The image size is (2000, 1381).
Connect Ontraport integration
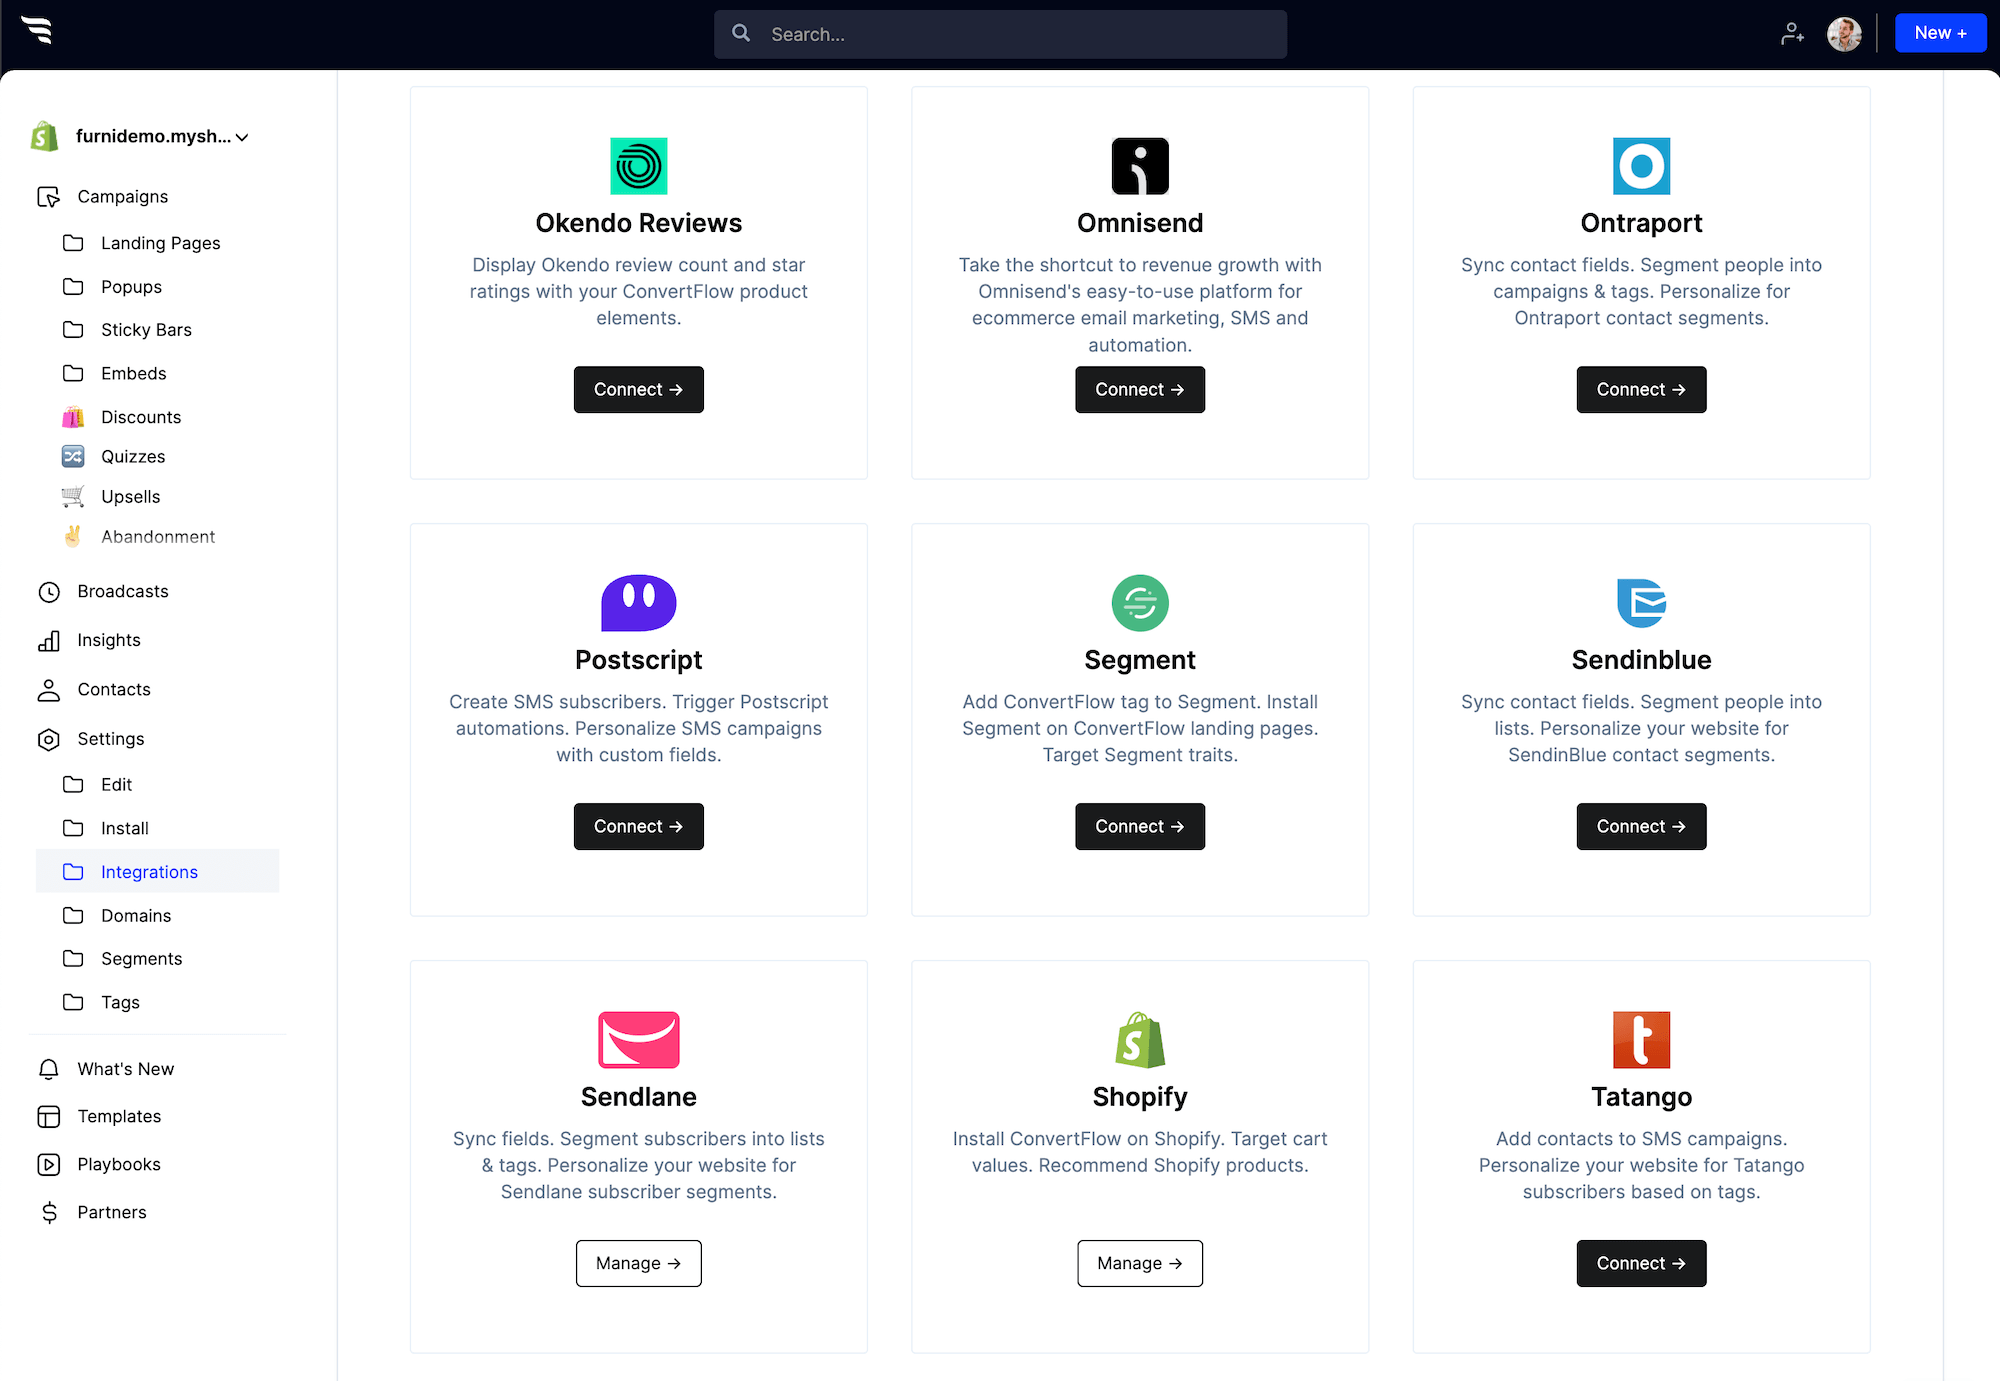1641,390
